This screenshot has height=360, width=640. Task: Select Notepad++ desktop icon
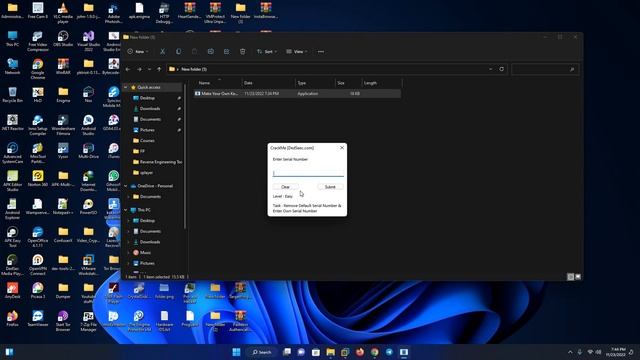pyautogui.click(x=63, y=207)
